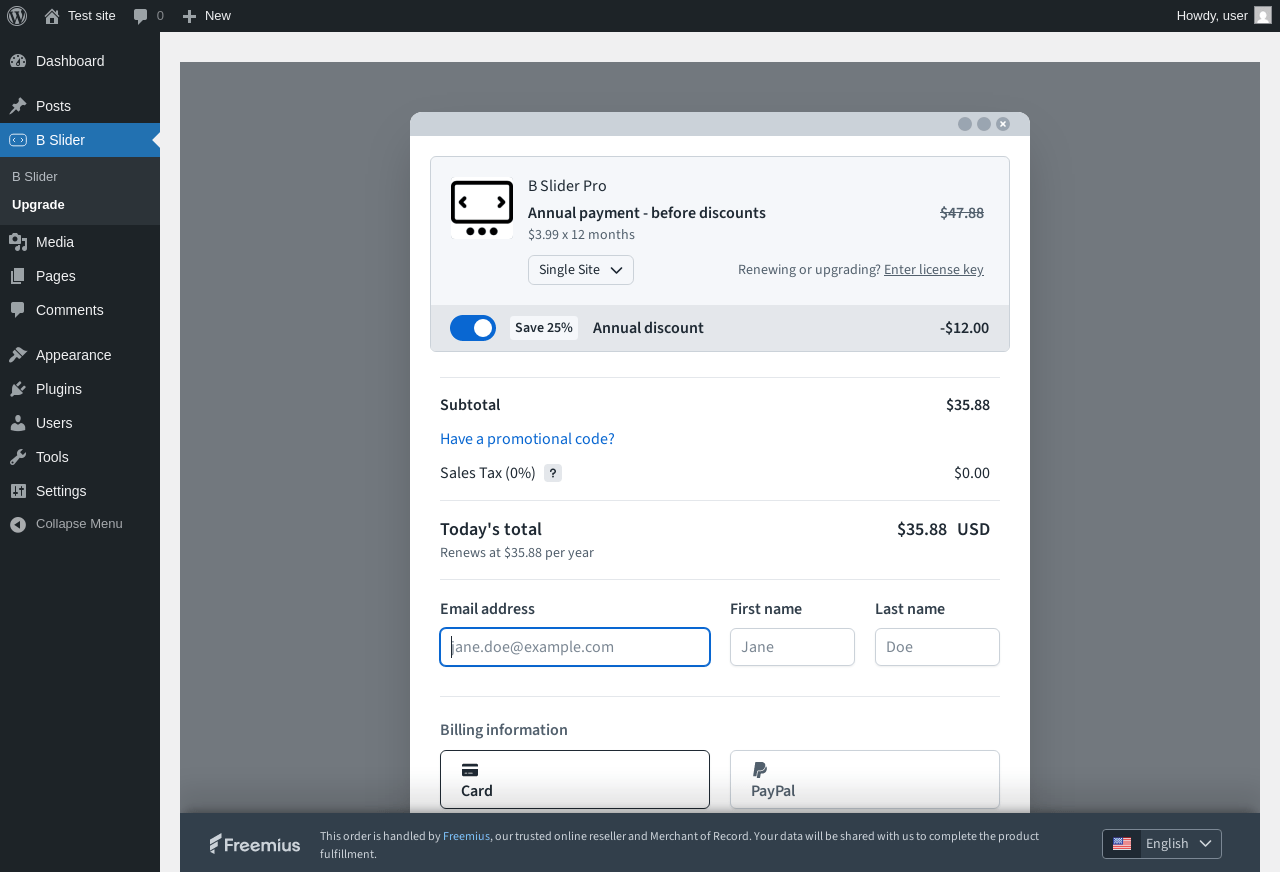1280x872 pixels.
Task: Select PayPal payment method
Action: tap(865, 779)
